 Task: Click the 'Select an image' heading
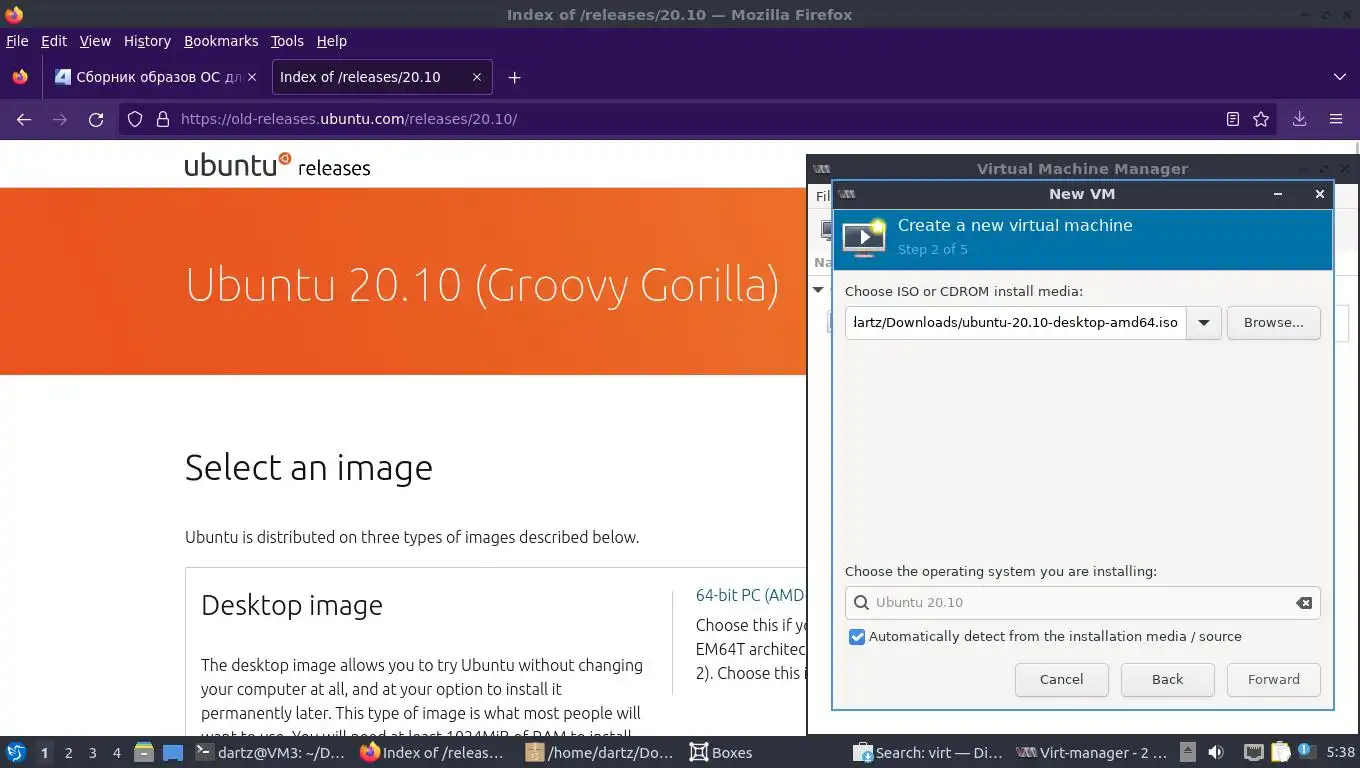[309, 468]
